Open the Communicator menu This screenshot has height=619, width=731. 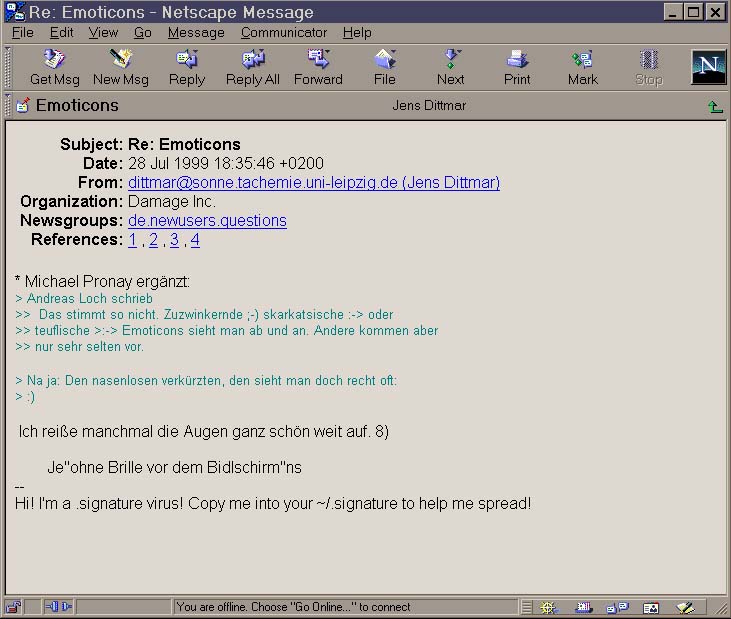pos(284,33)
